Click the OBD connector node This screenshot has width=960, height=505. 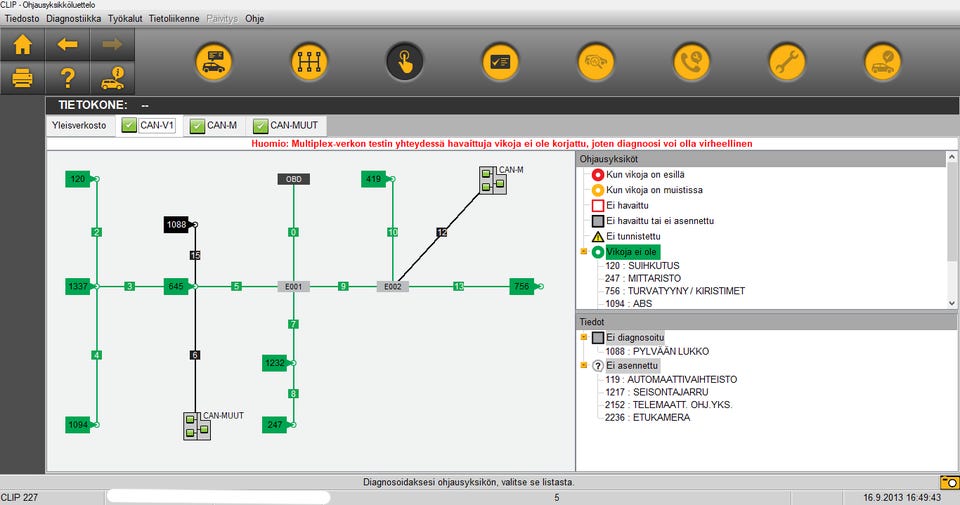point(294,179)
